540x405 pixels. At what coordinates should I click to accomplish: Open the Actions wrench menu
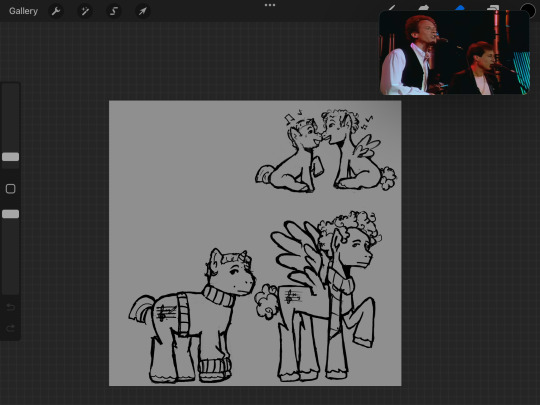point(56,11)
